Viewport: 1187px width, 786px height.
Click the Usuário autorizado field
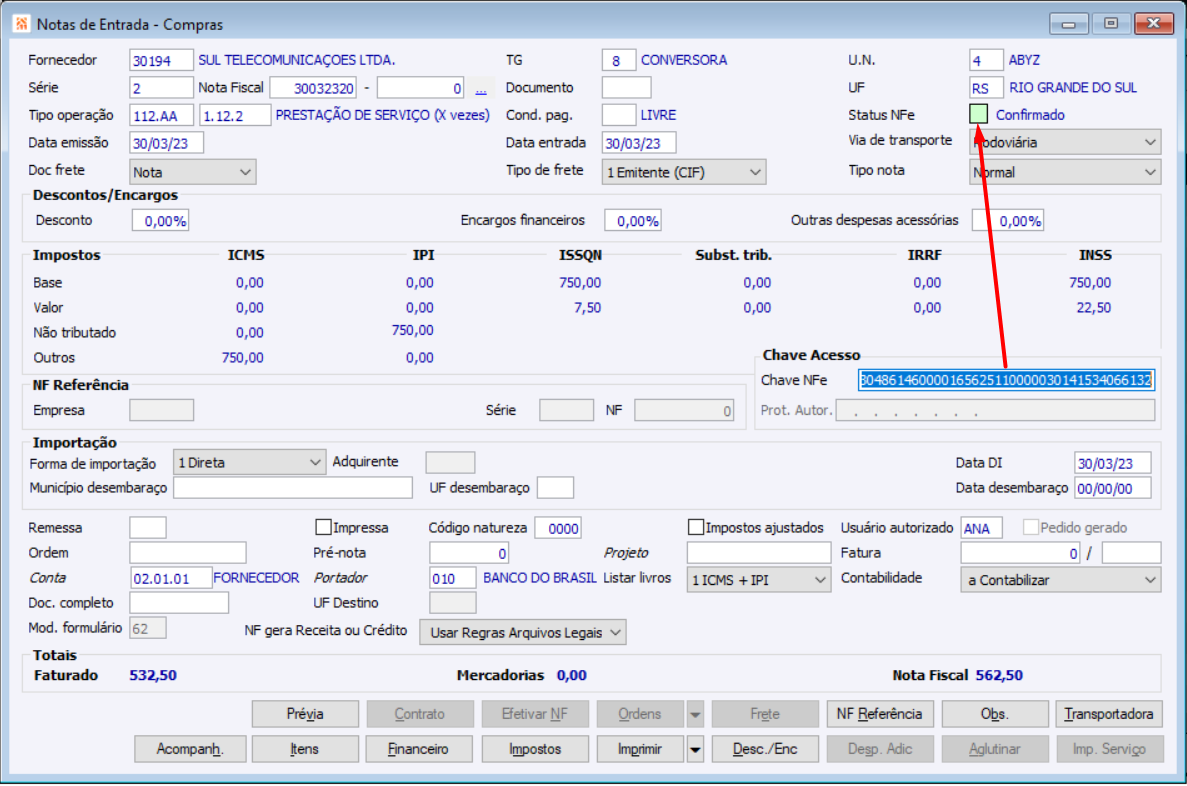pyautogui.click(x=981, y=528)
